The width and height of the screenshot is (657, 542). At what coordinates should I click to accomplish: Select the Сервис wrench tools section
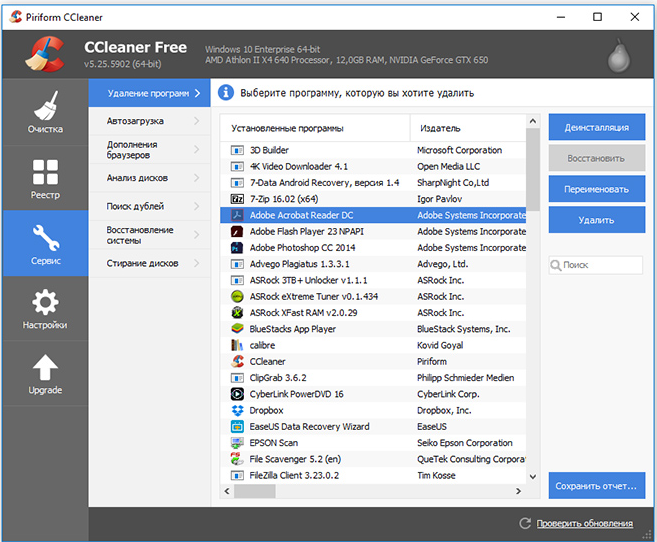(45, 244)
